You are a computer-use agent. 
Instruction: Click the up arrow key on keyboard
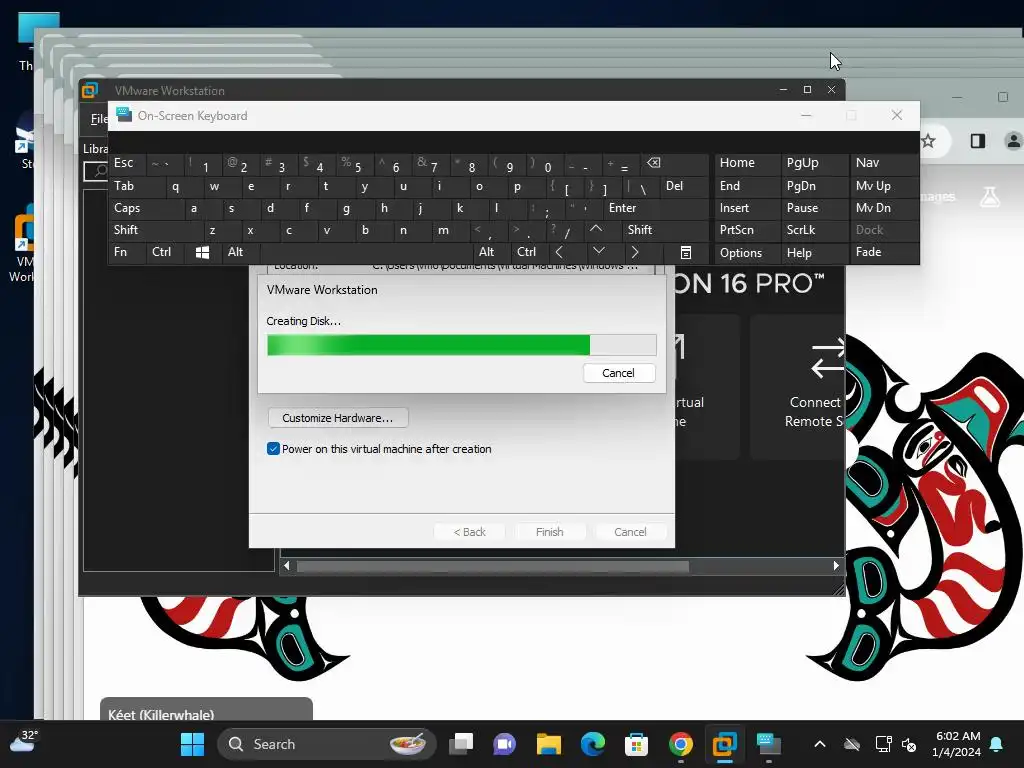(x=596, y=230)
